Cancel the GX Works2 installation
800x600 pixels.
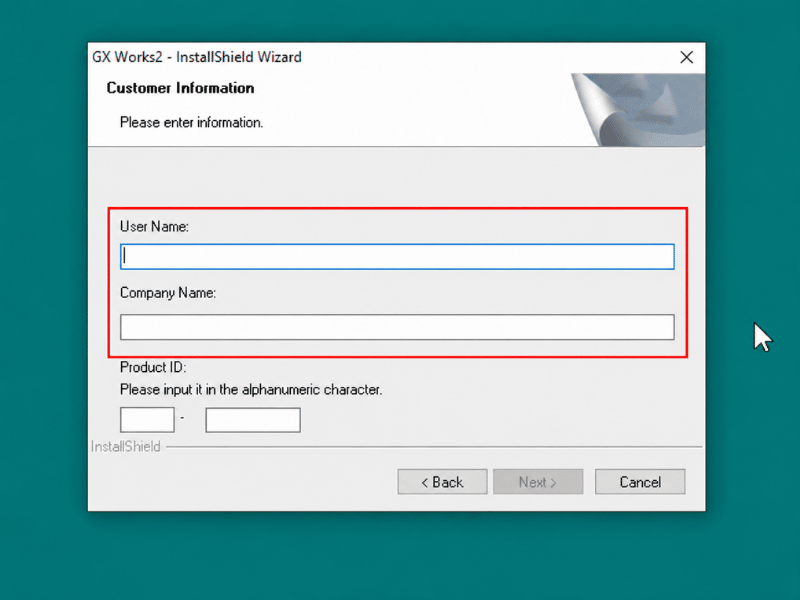pos(640,482)
